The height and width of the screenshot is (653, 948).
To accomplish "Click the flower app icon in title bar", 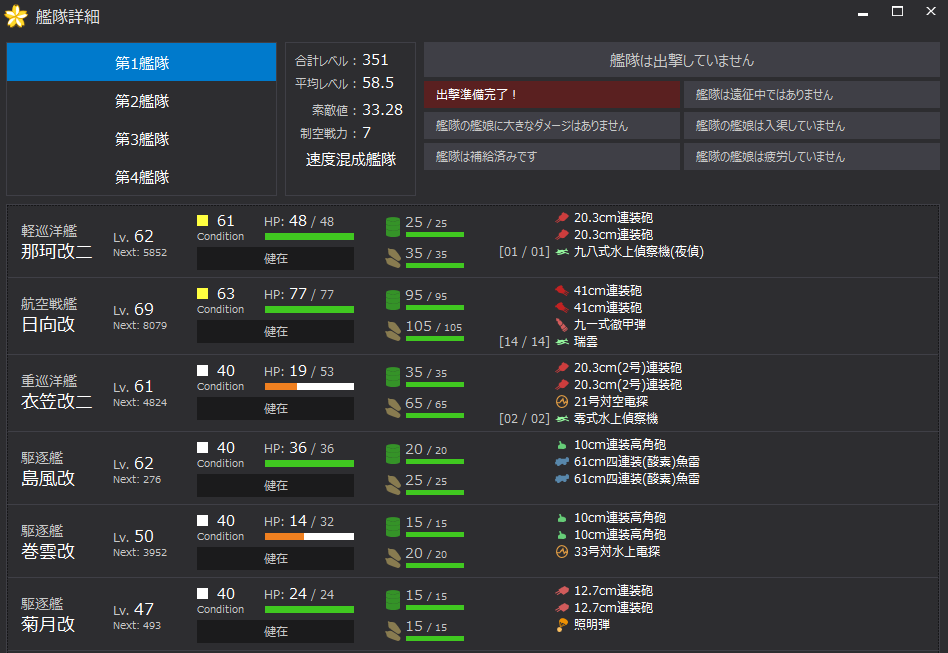I will tap(16, 16).
